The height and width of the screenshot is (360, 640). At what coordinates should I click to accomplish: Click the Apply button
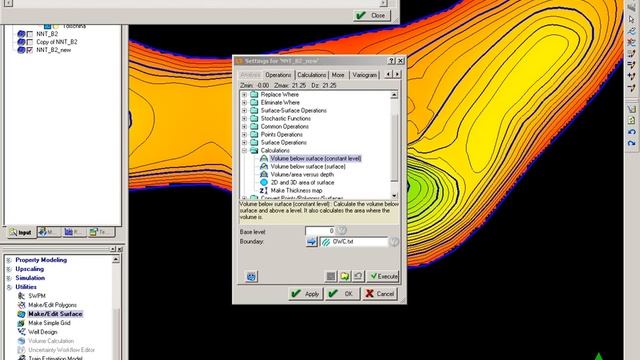[x=306, y=293]
